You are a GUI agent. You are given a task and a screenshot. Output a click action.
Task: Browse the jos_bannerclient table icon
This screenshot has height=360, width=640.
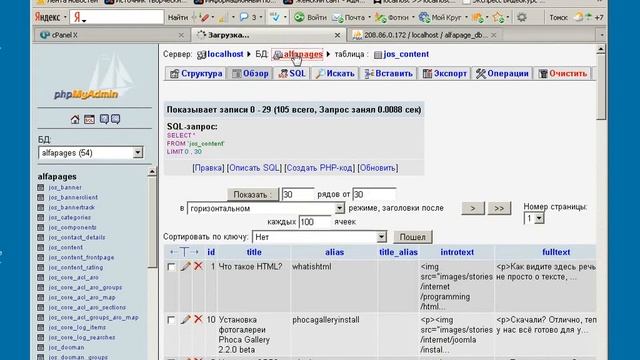41,198
